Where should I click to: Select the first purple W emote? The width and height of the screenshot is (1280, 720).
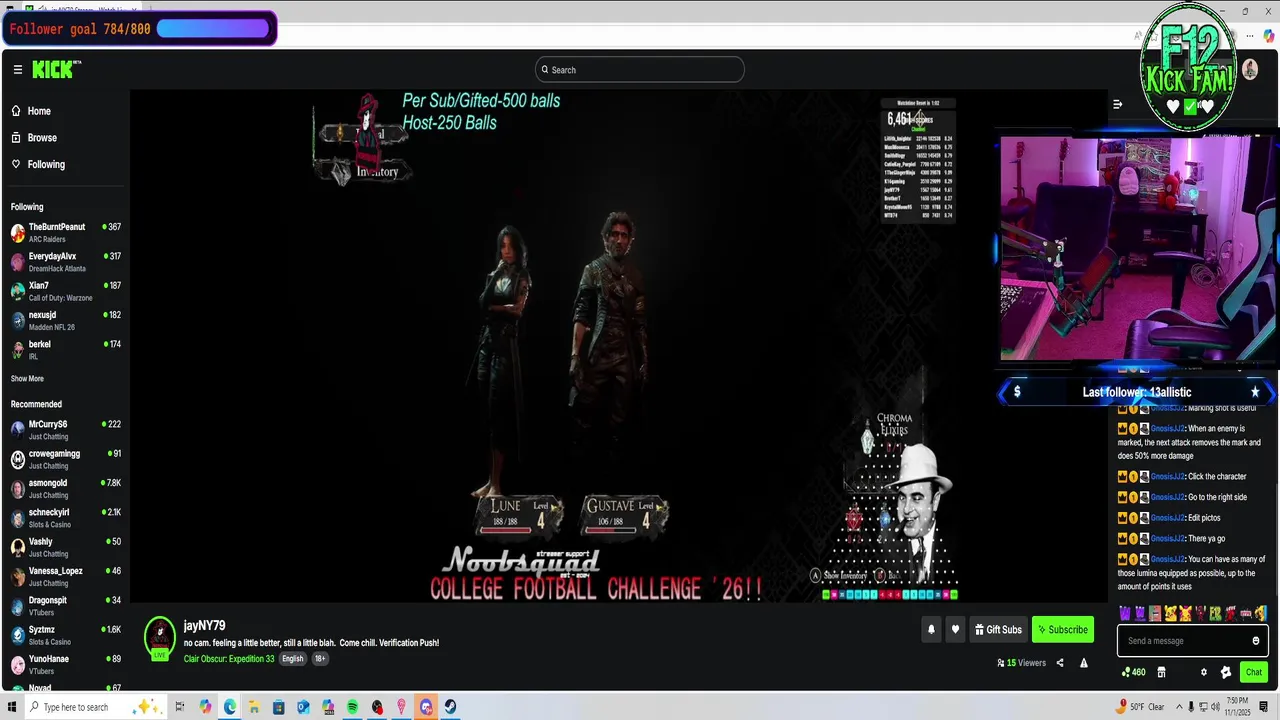[1125, 613]
